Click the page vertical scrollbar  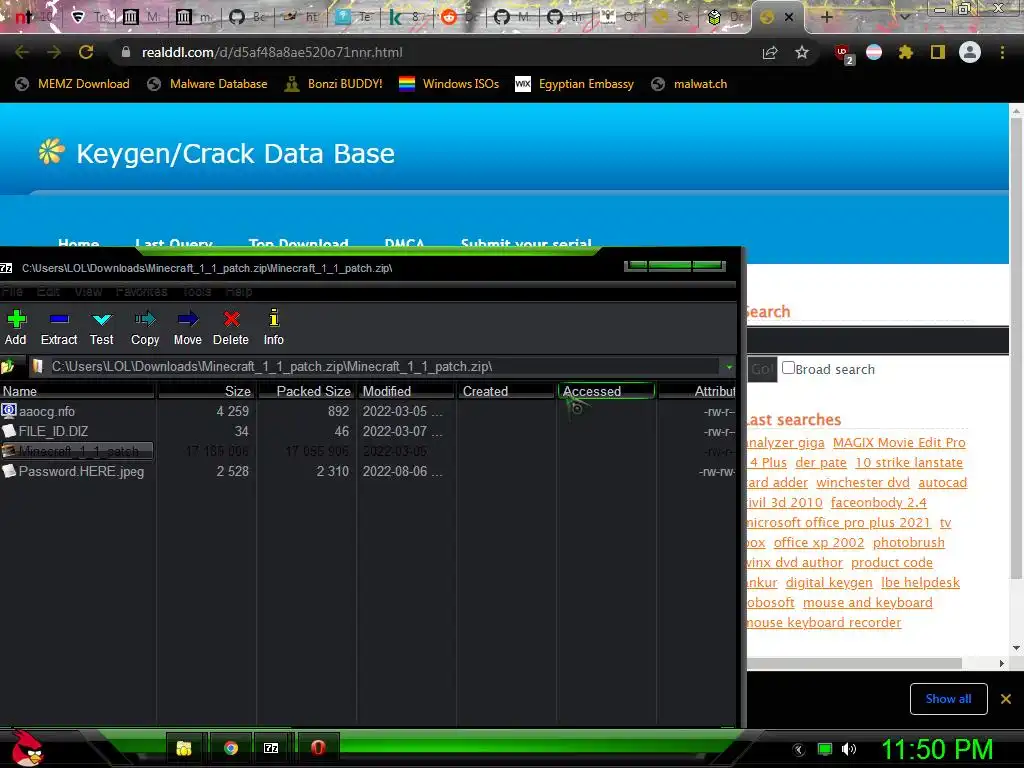pos(1016,346)
